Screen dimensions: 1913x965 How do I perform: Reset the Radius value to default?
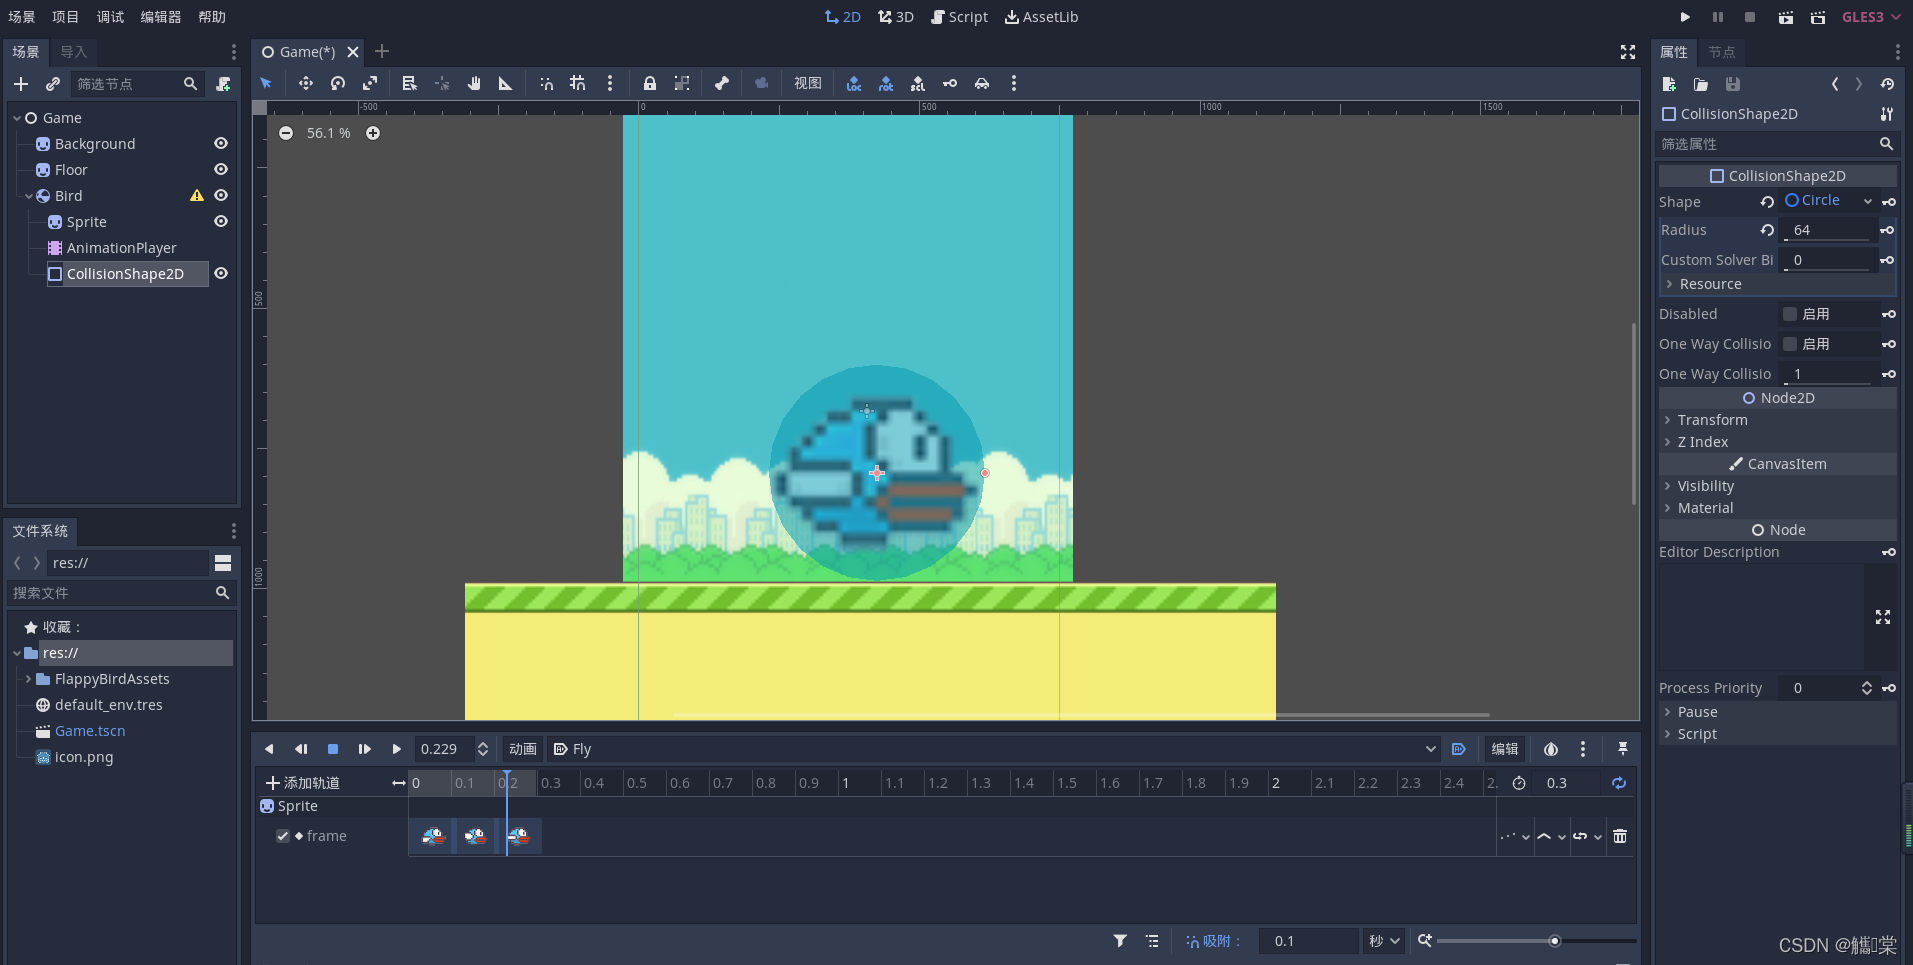[1767, 230]
